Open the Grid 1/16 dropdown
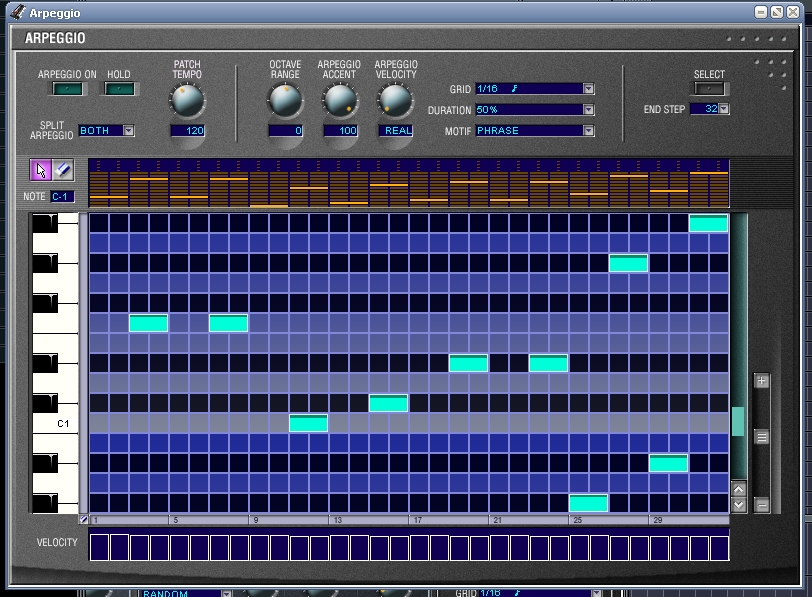 (588, 89)
